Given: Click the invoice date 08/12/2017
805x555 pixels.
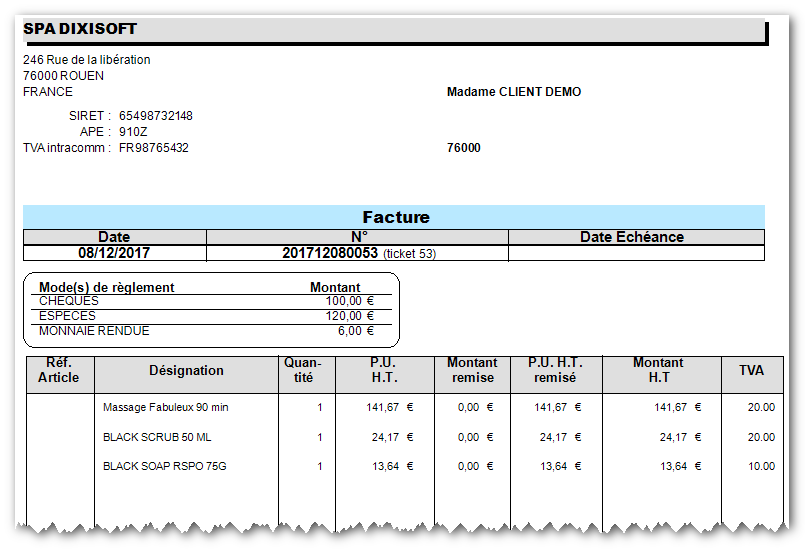Looking at the screenshot, I should tap(114, 253).
